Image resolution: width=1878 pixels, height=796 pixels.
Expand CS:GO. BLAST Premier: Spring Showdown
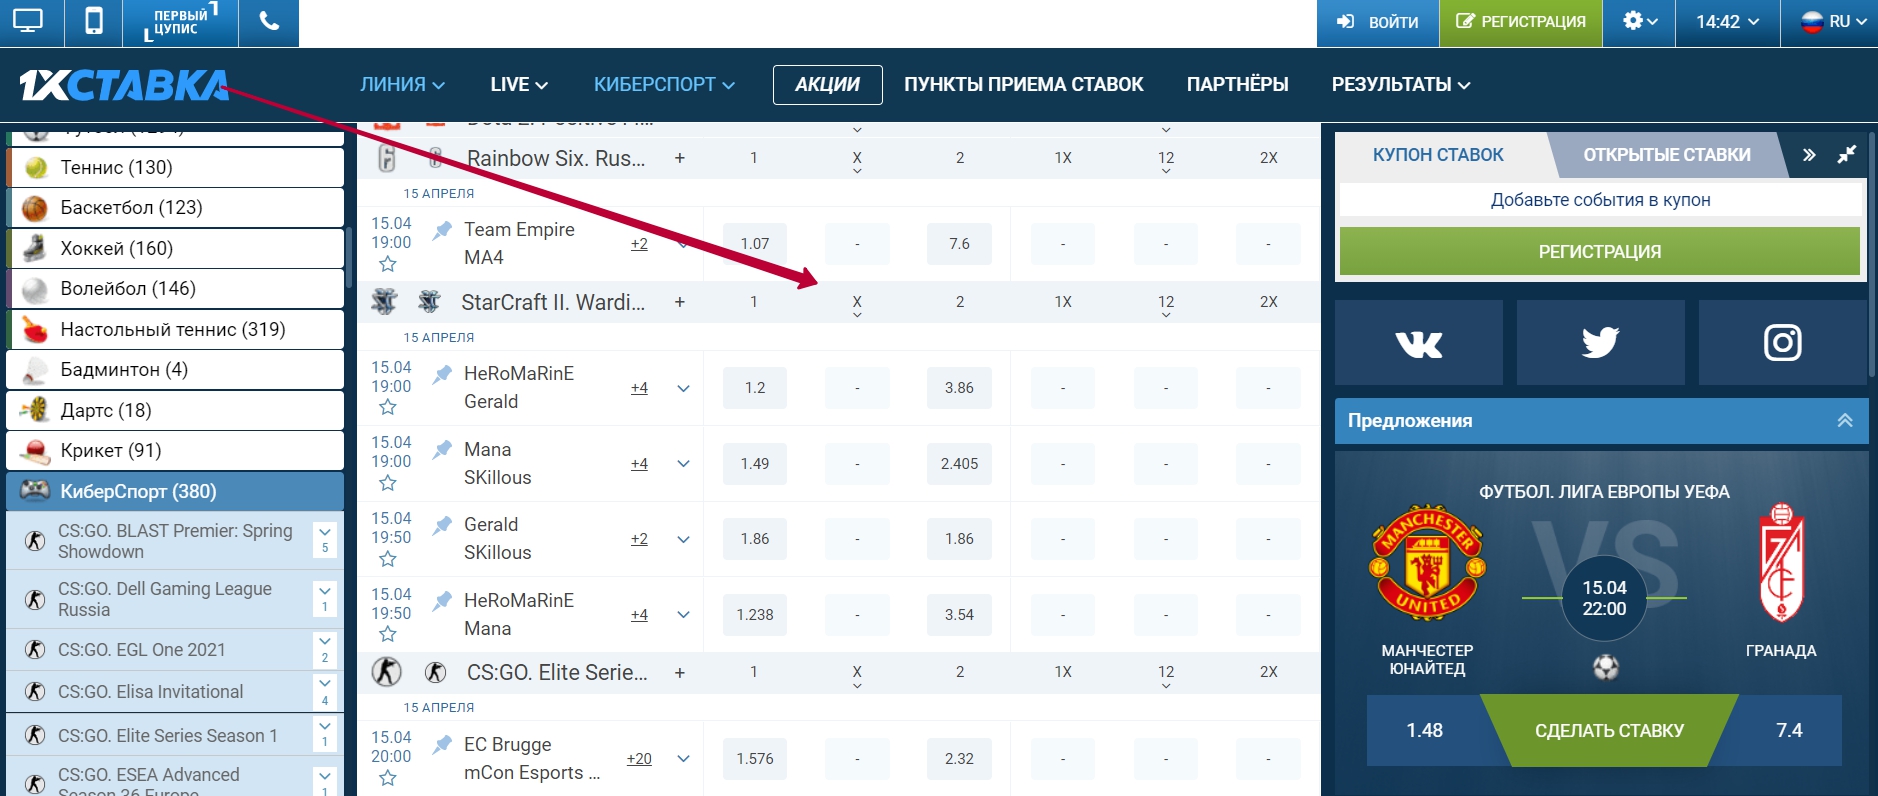click(325, 540)
